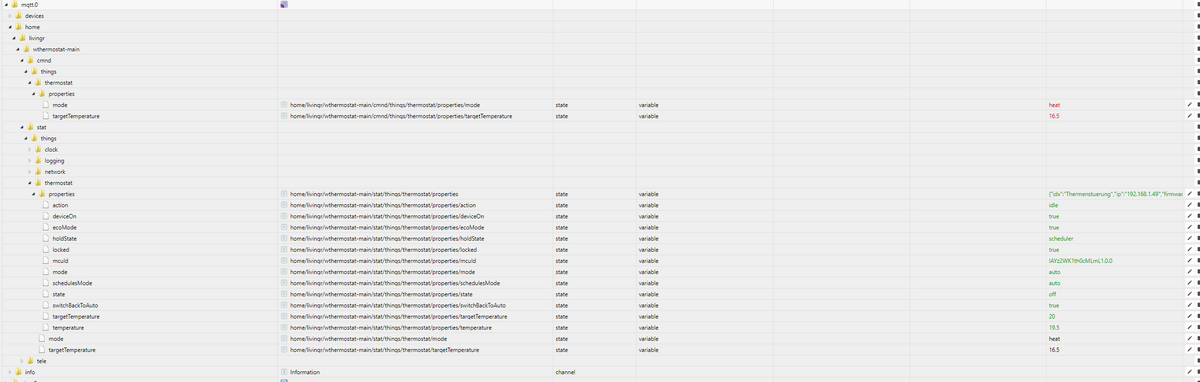
Task: Click edit pencil for the action row
Action: [1189, 205]
